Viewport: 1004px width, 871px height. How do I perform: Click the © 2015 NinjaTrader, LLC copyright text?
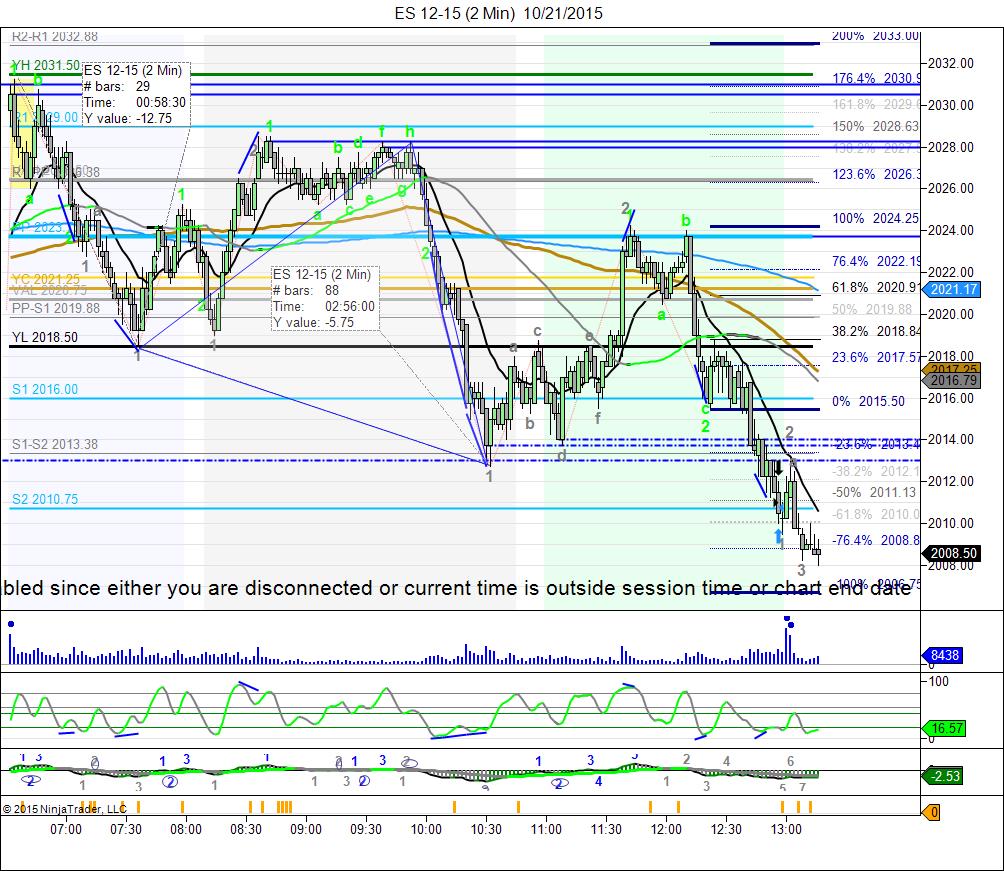tap(65, 809)
